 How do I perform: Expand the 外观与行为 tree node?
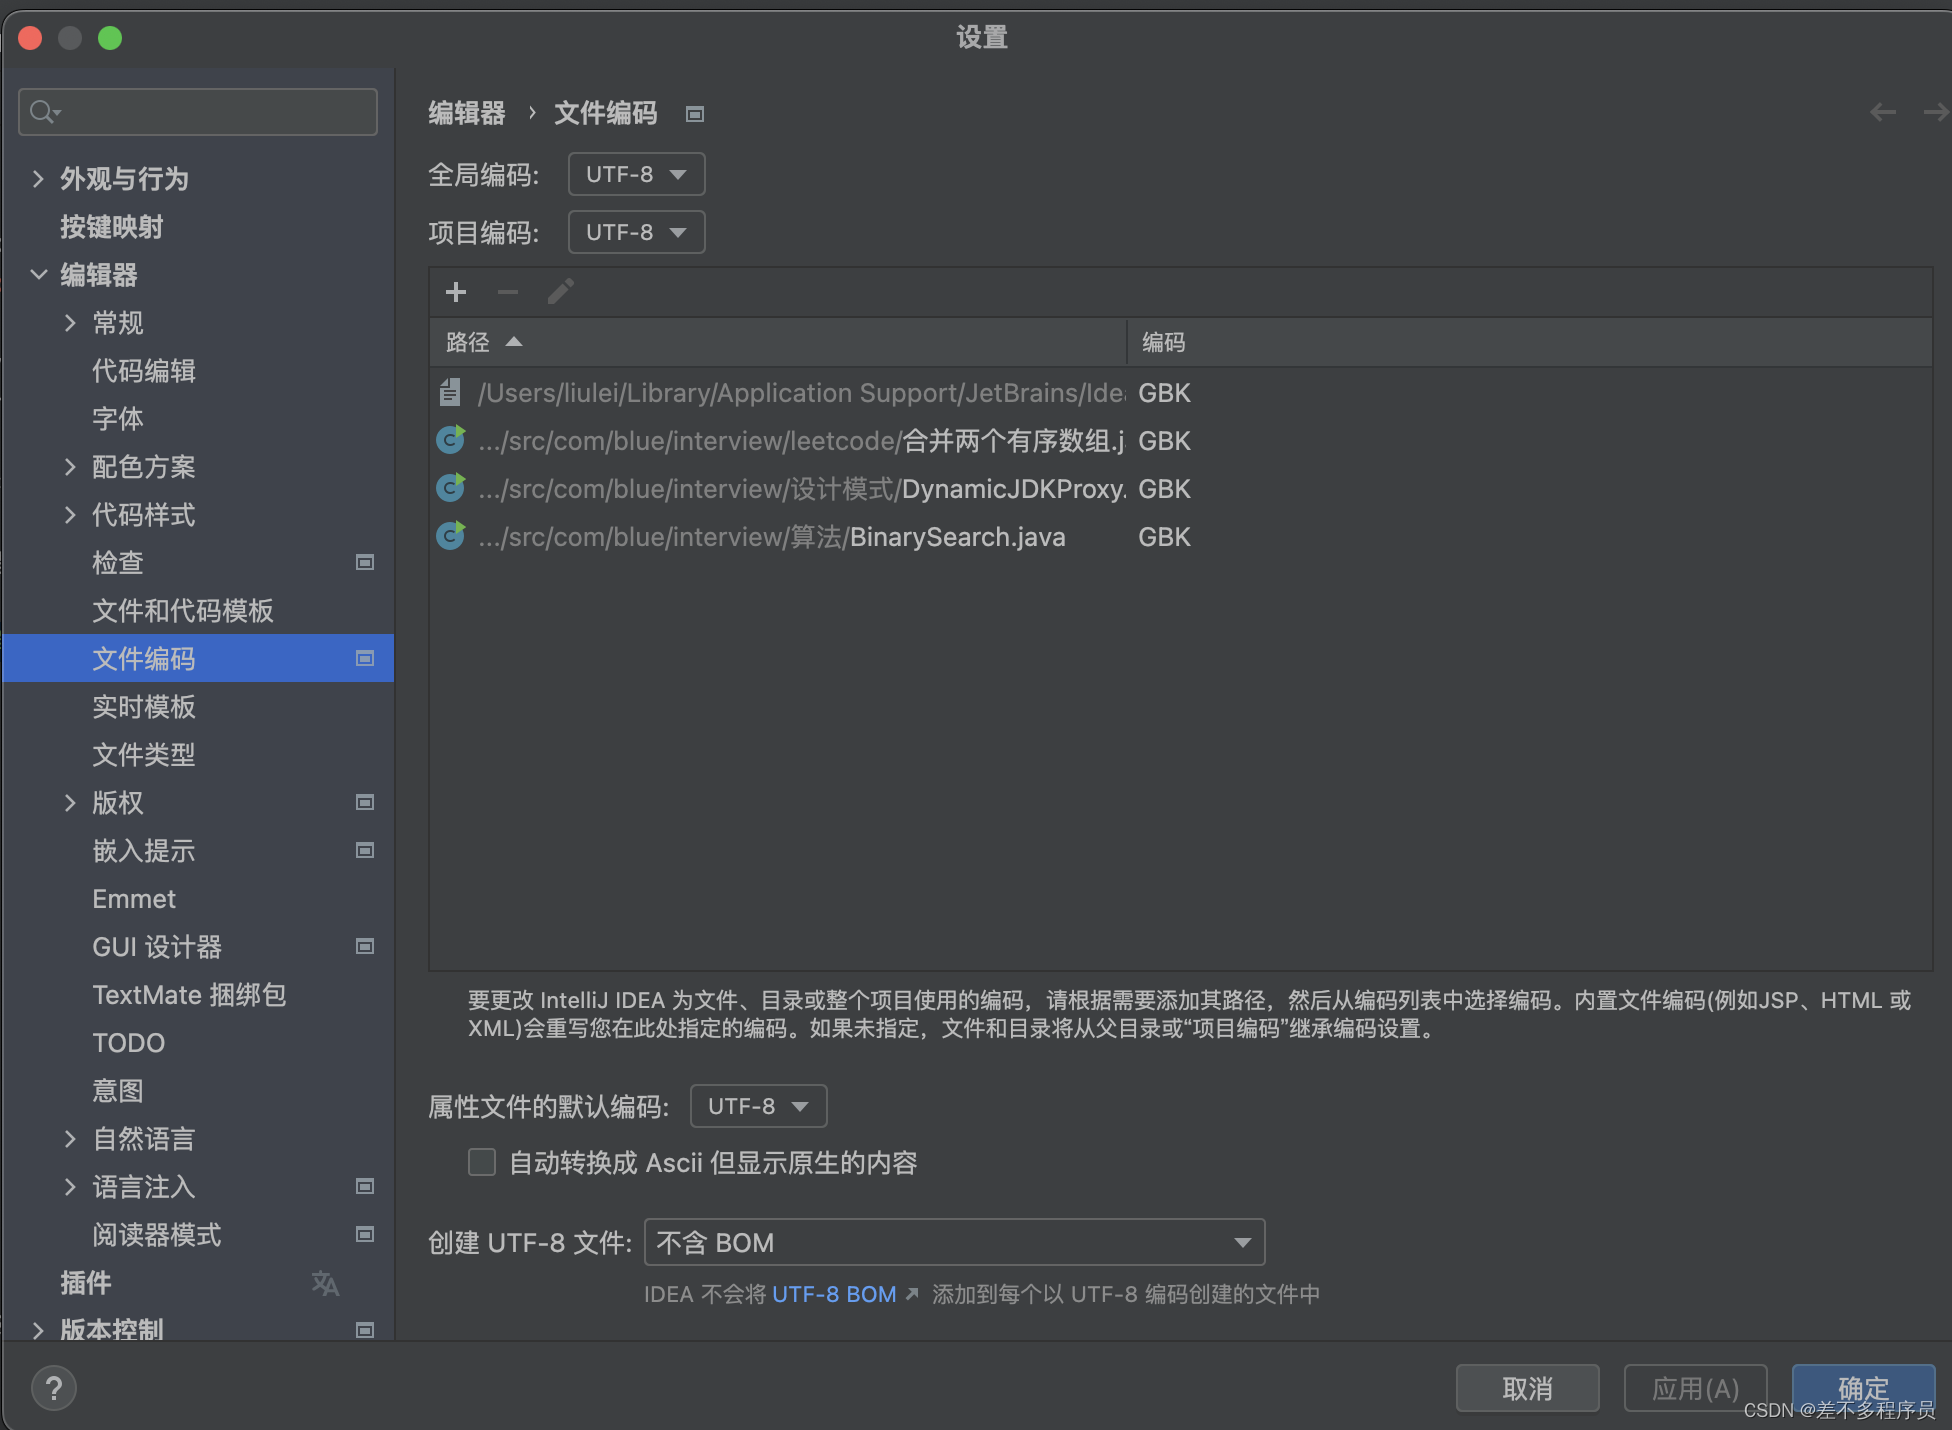coord(38,179)
